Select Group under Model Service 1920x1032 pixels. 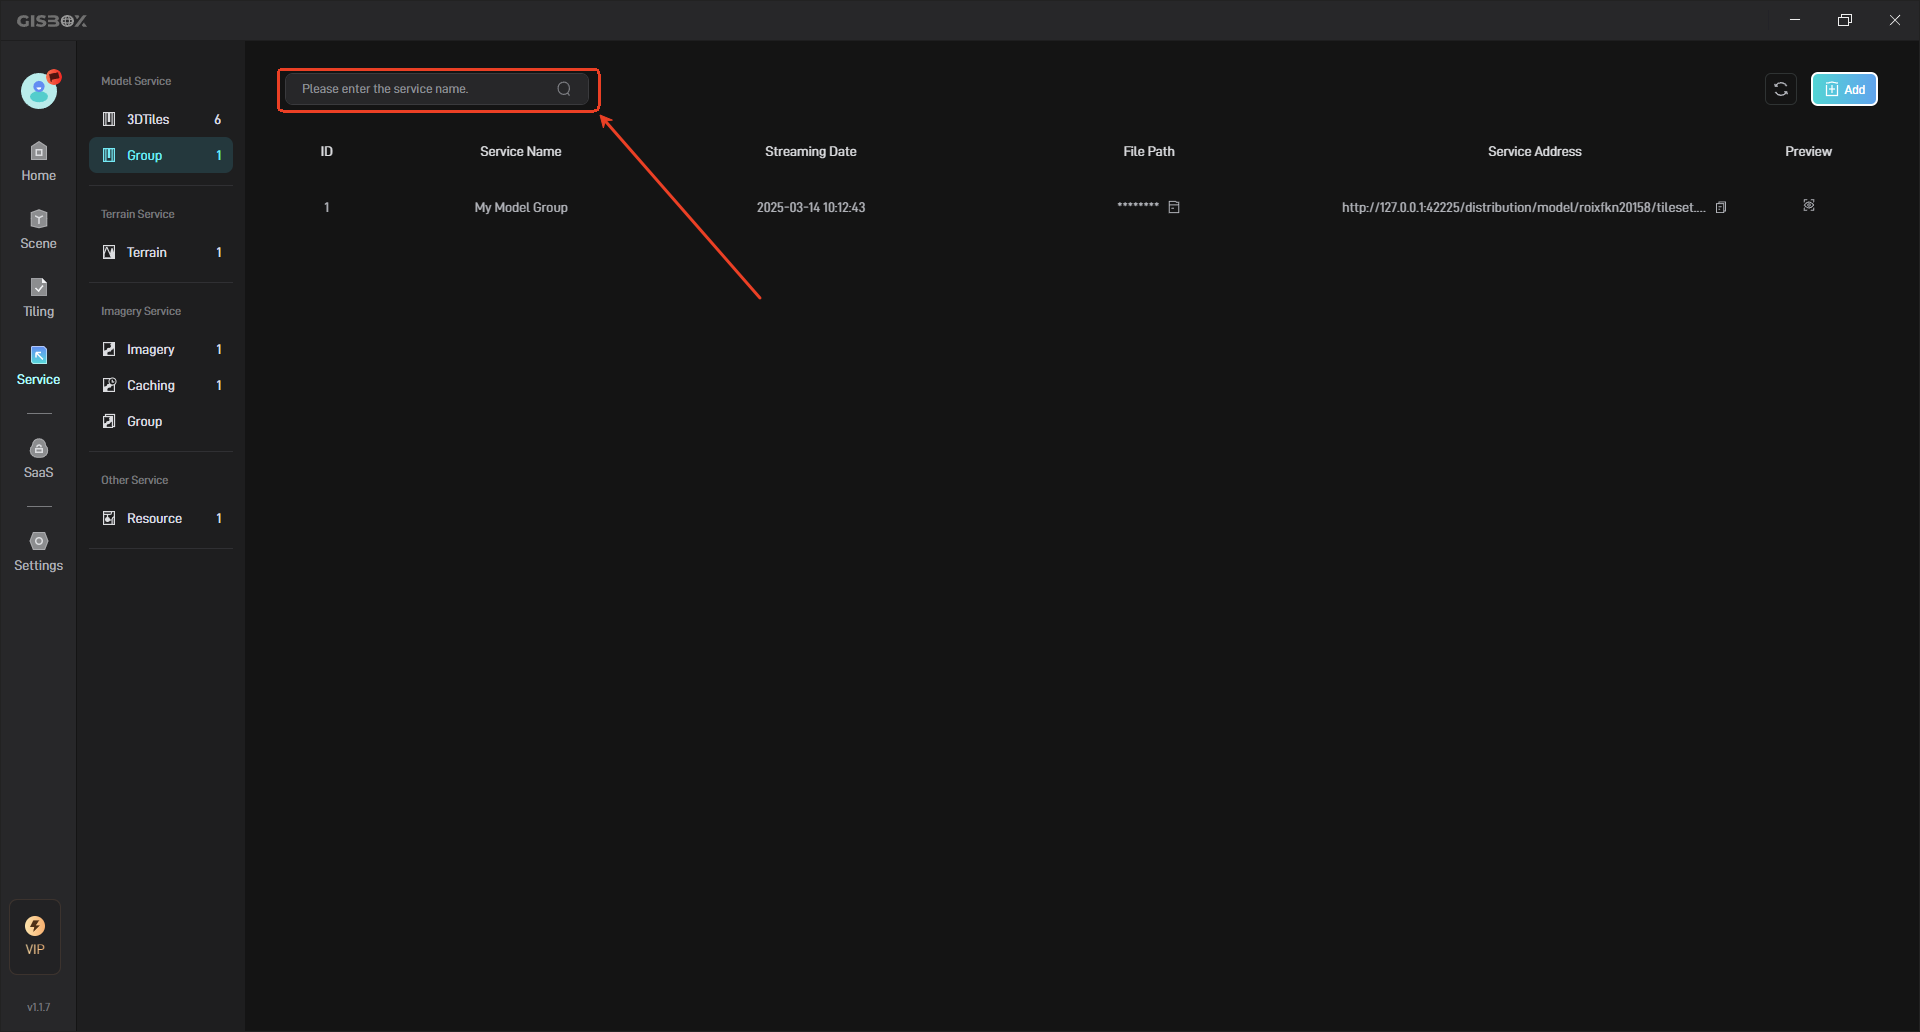pyautogui.click(x=161, y=155)
